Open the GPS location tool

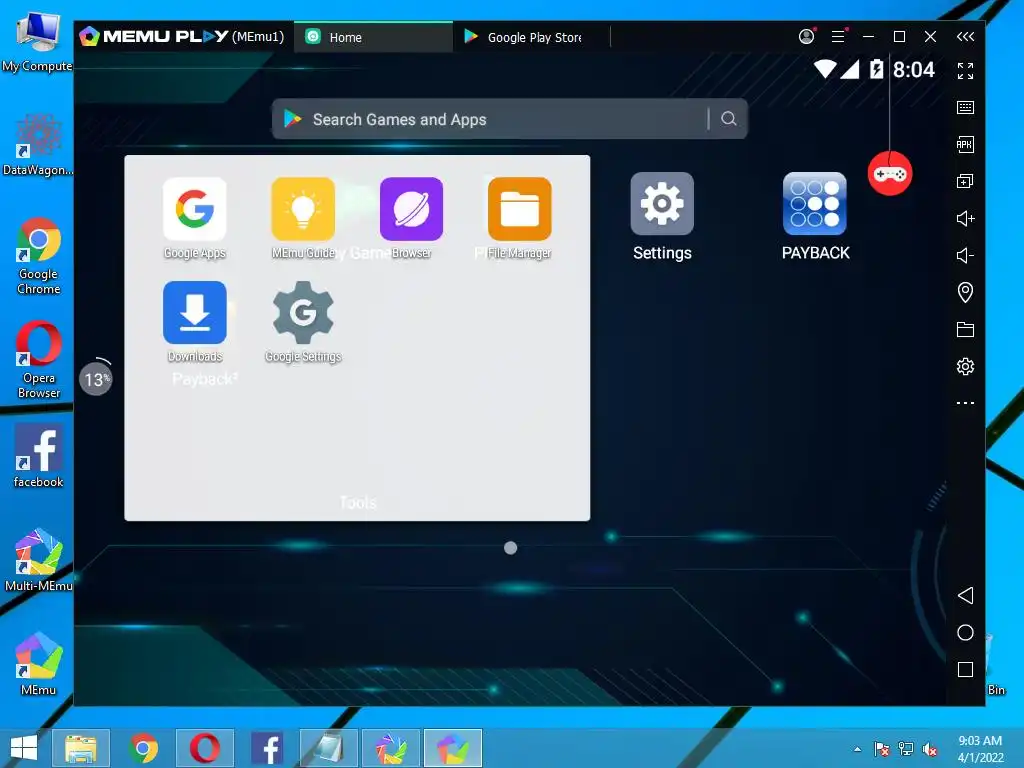(965, 292)
